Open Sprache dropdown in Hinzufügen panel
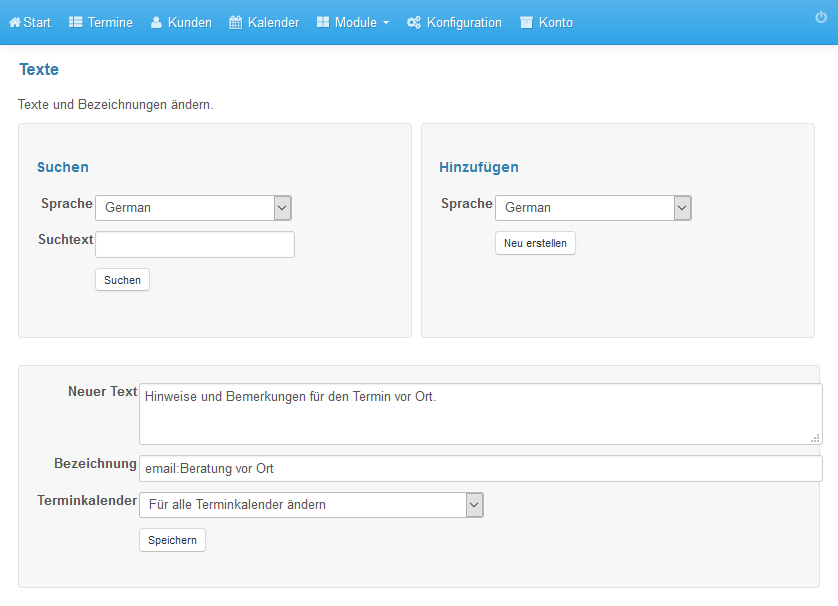 (x=593, y=208)
